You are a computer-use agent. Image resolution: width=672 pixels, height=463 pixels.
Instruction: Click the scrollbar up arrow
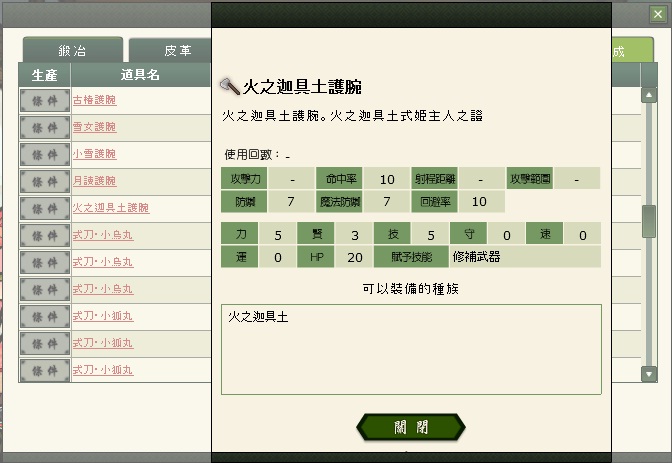click(648, 95)
